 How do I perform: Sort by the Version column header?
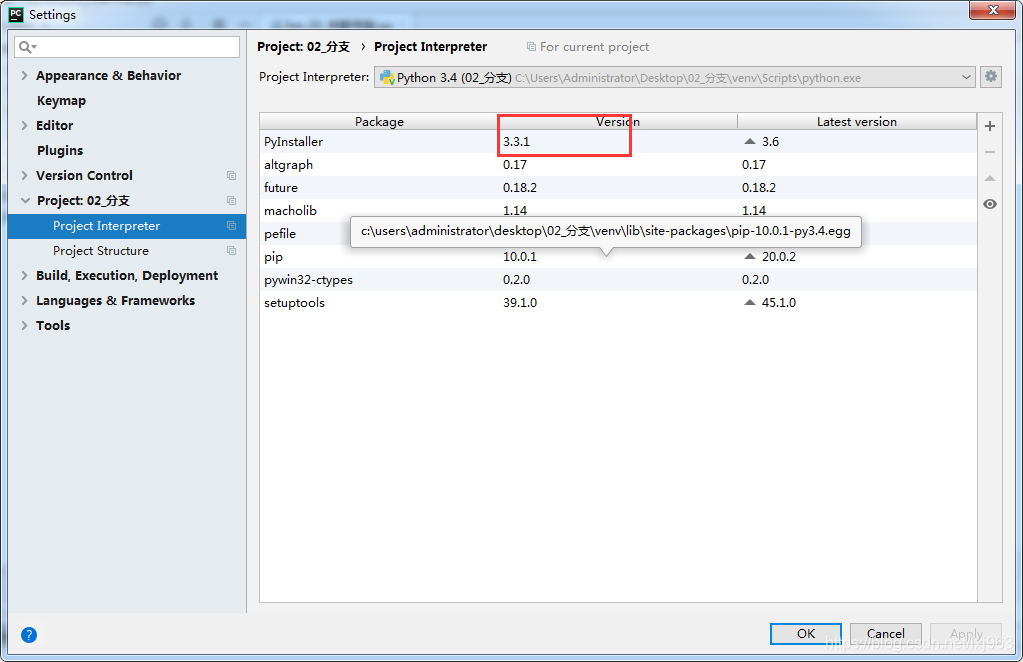[618, 121]
